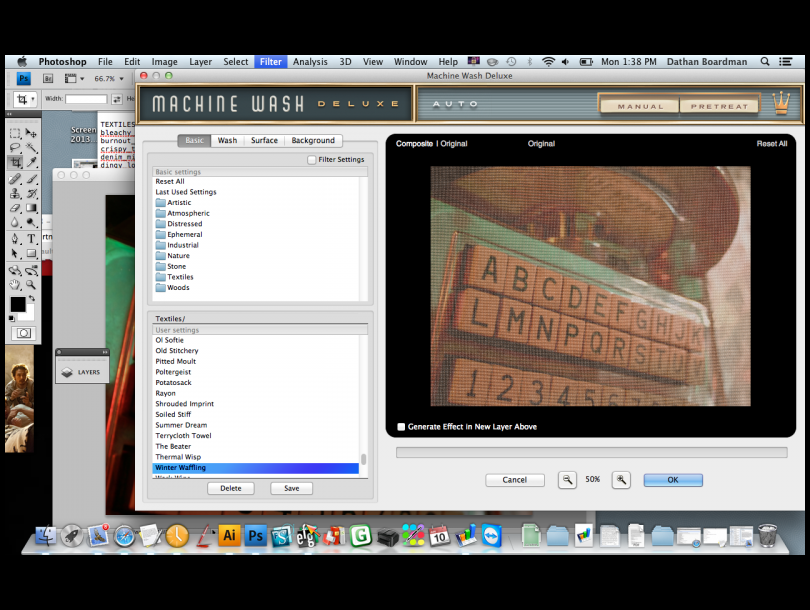810x610 pixels.
Task: Select the Clone Stamp tool
Action: [x=15, y=194]
